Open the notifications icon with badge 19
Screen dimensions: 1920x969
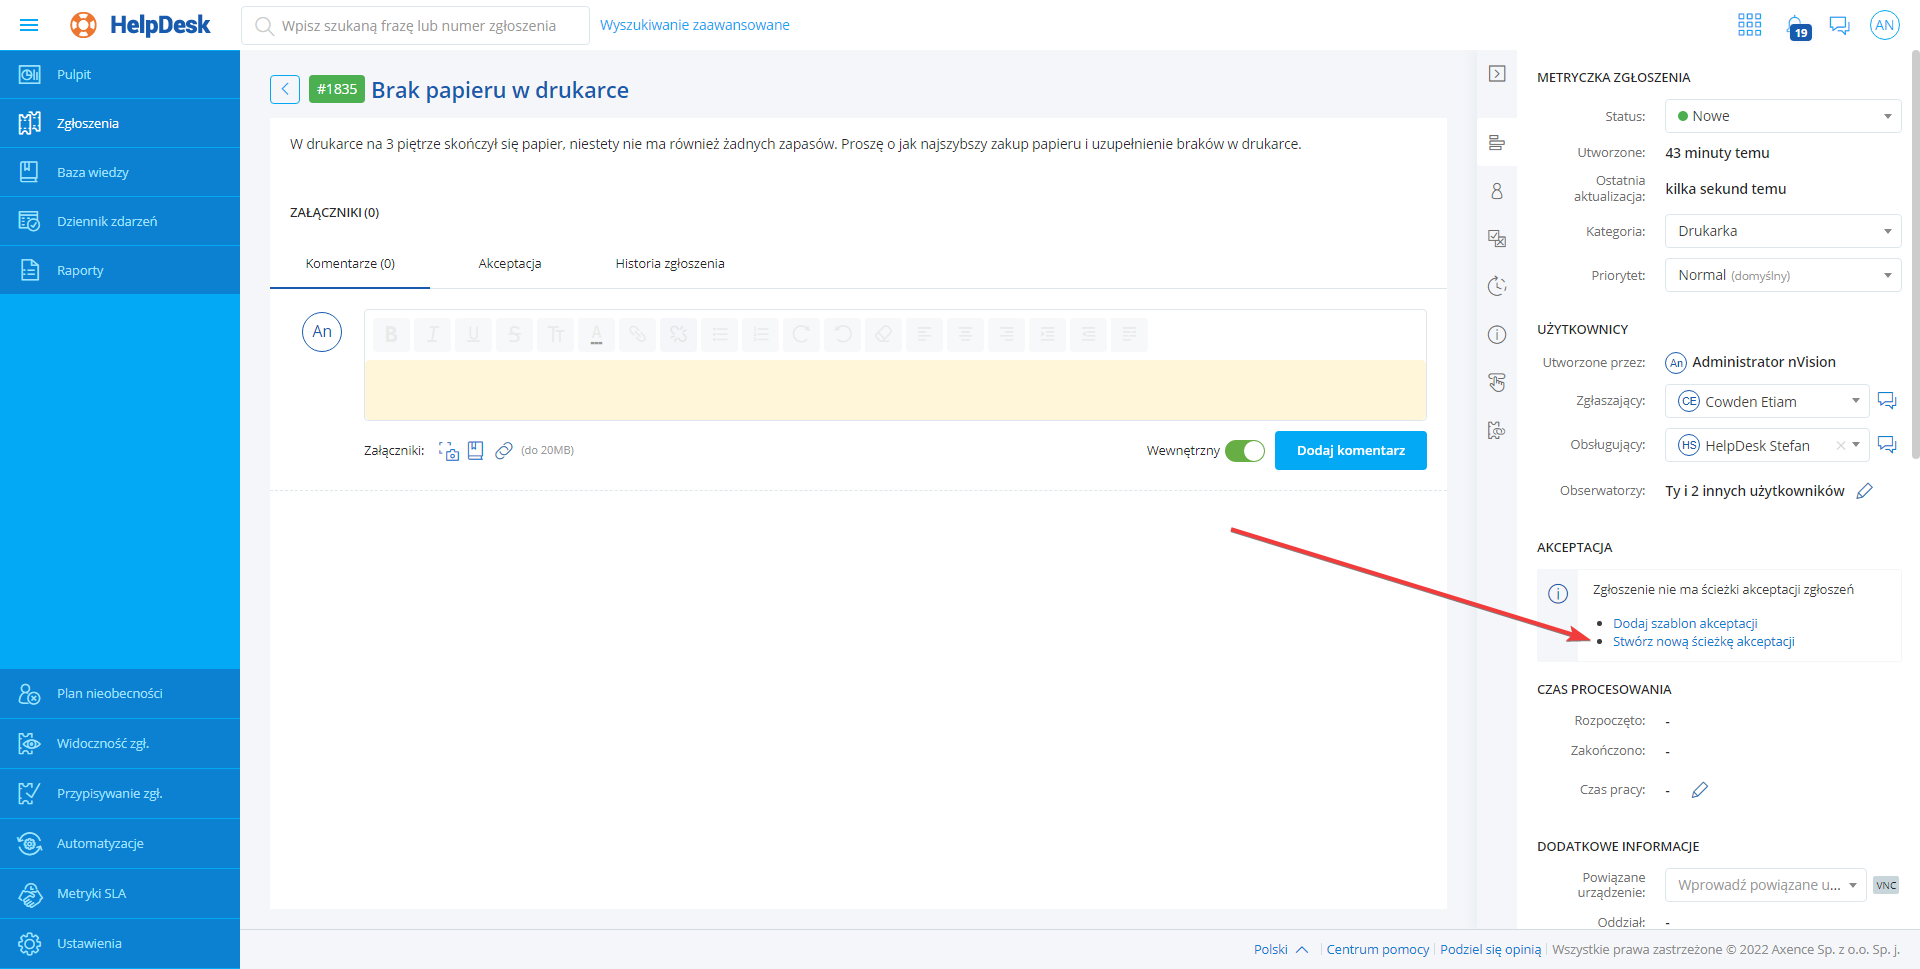[x=1796, y=26]
